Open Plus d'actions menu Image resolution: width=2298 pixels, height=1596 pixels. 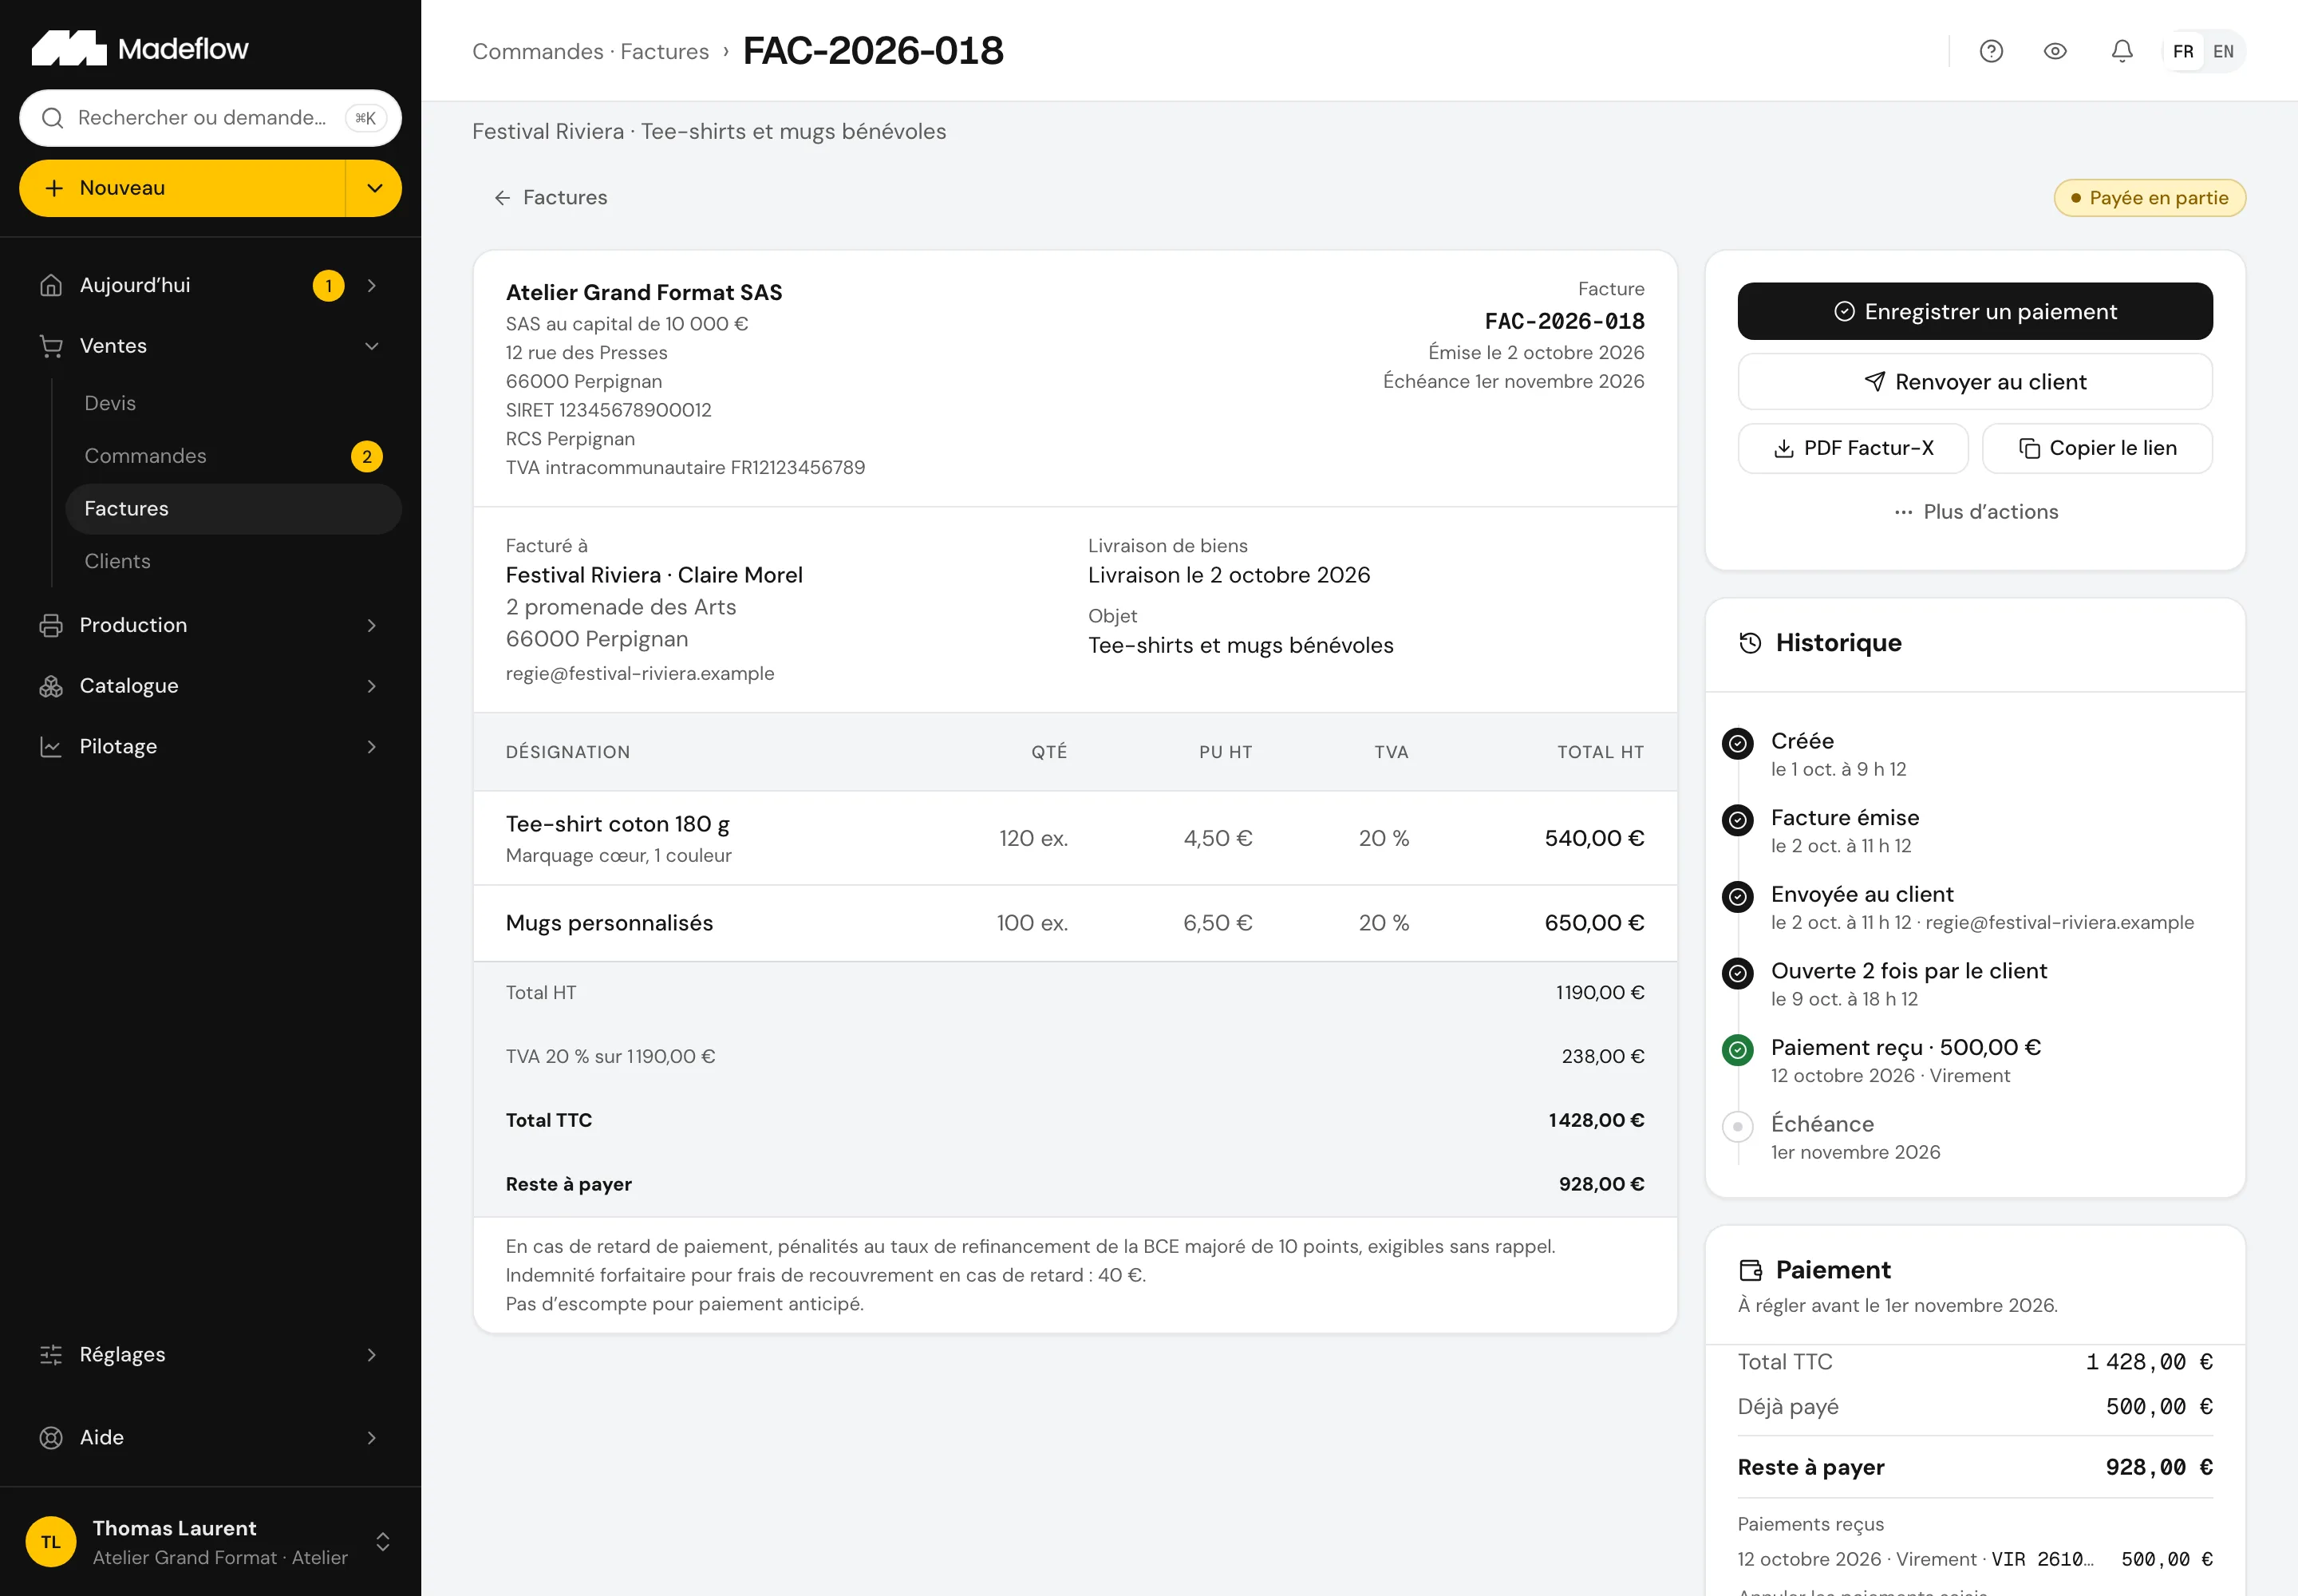[x=1975, y=512]
